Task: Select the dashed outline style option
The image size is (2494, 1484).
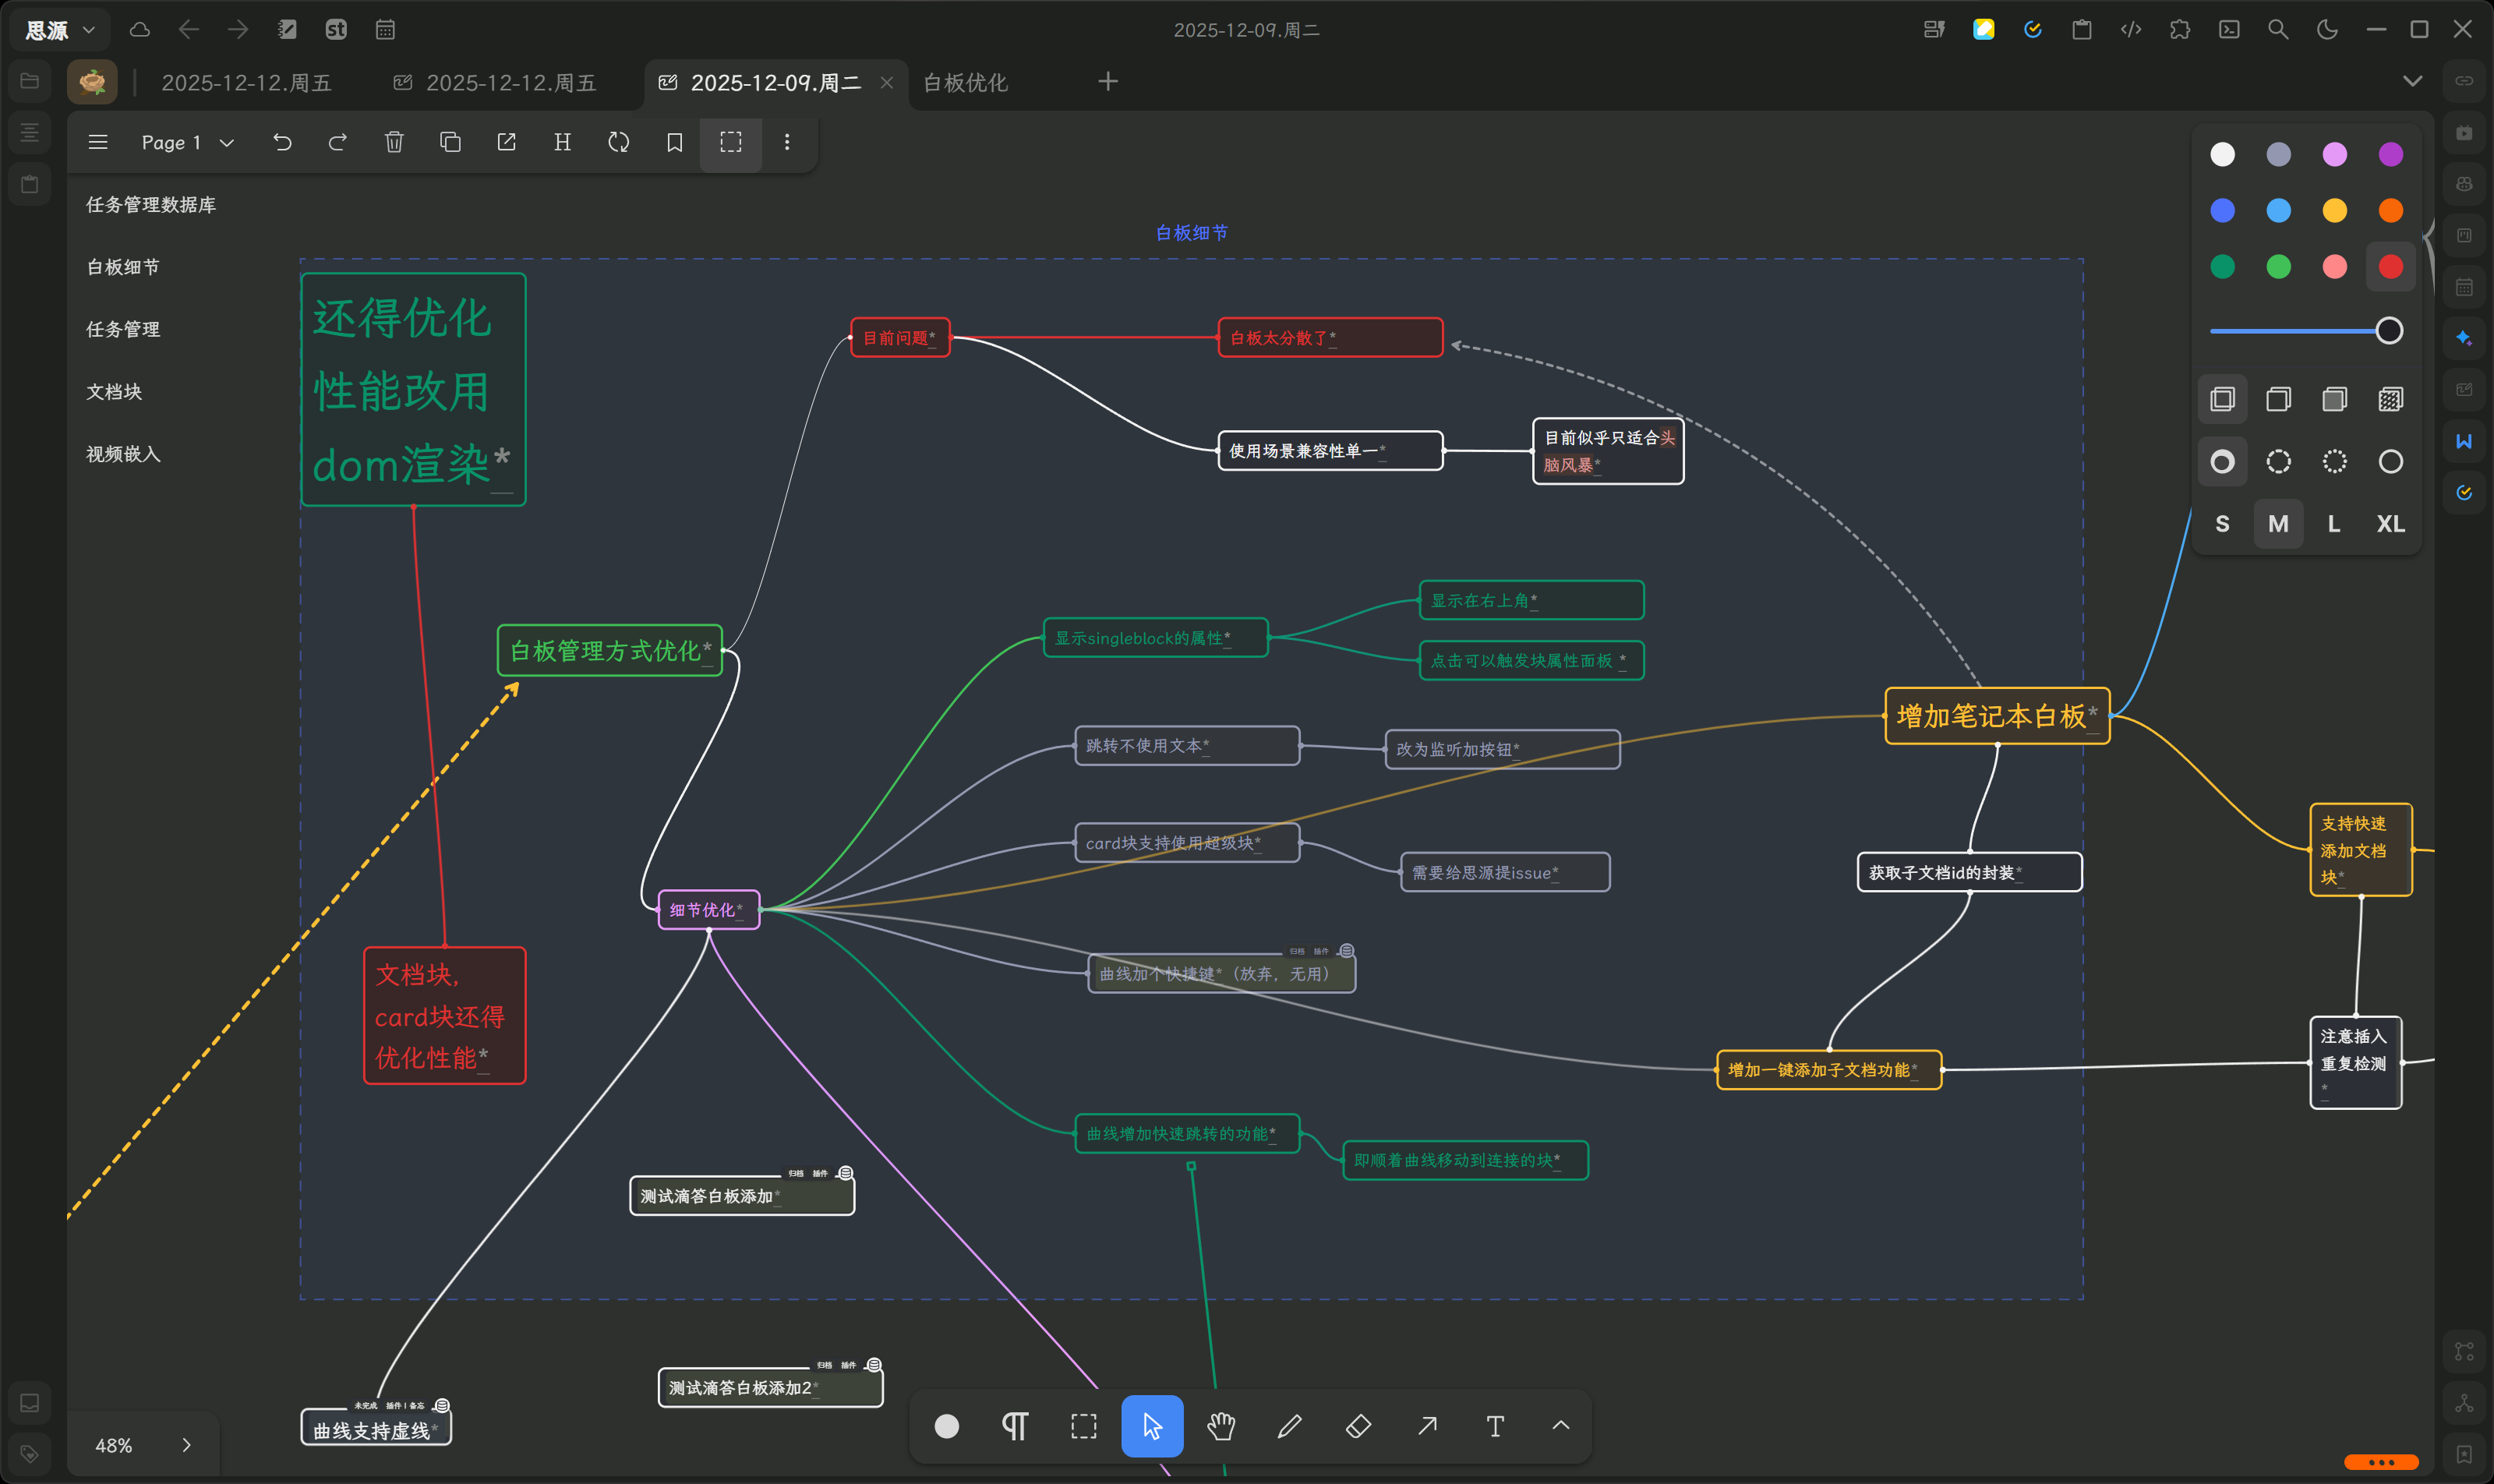Action: click(2278, 461)
